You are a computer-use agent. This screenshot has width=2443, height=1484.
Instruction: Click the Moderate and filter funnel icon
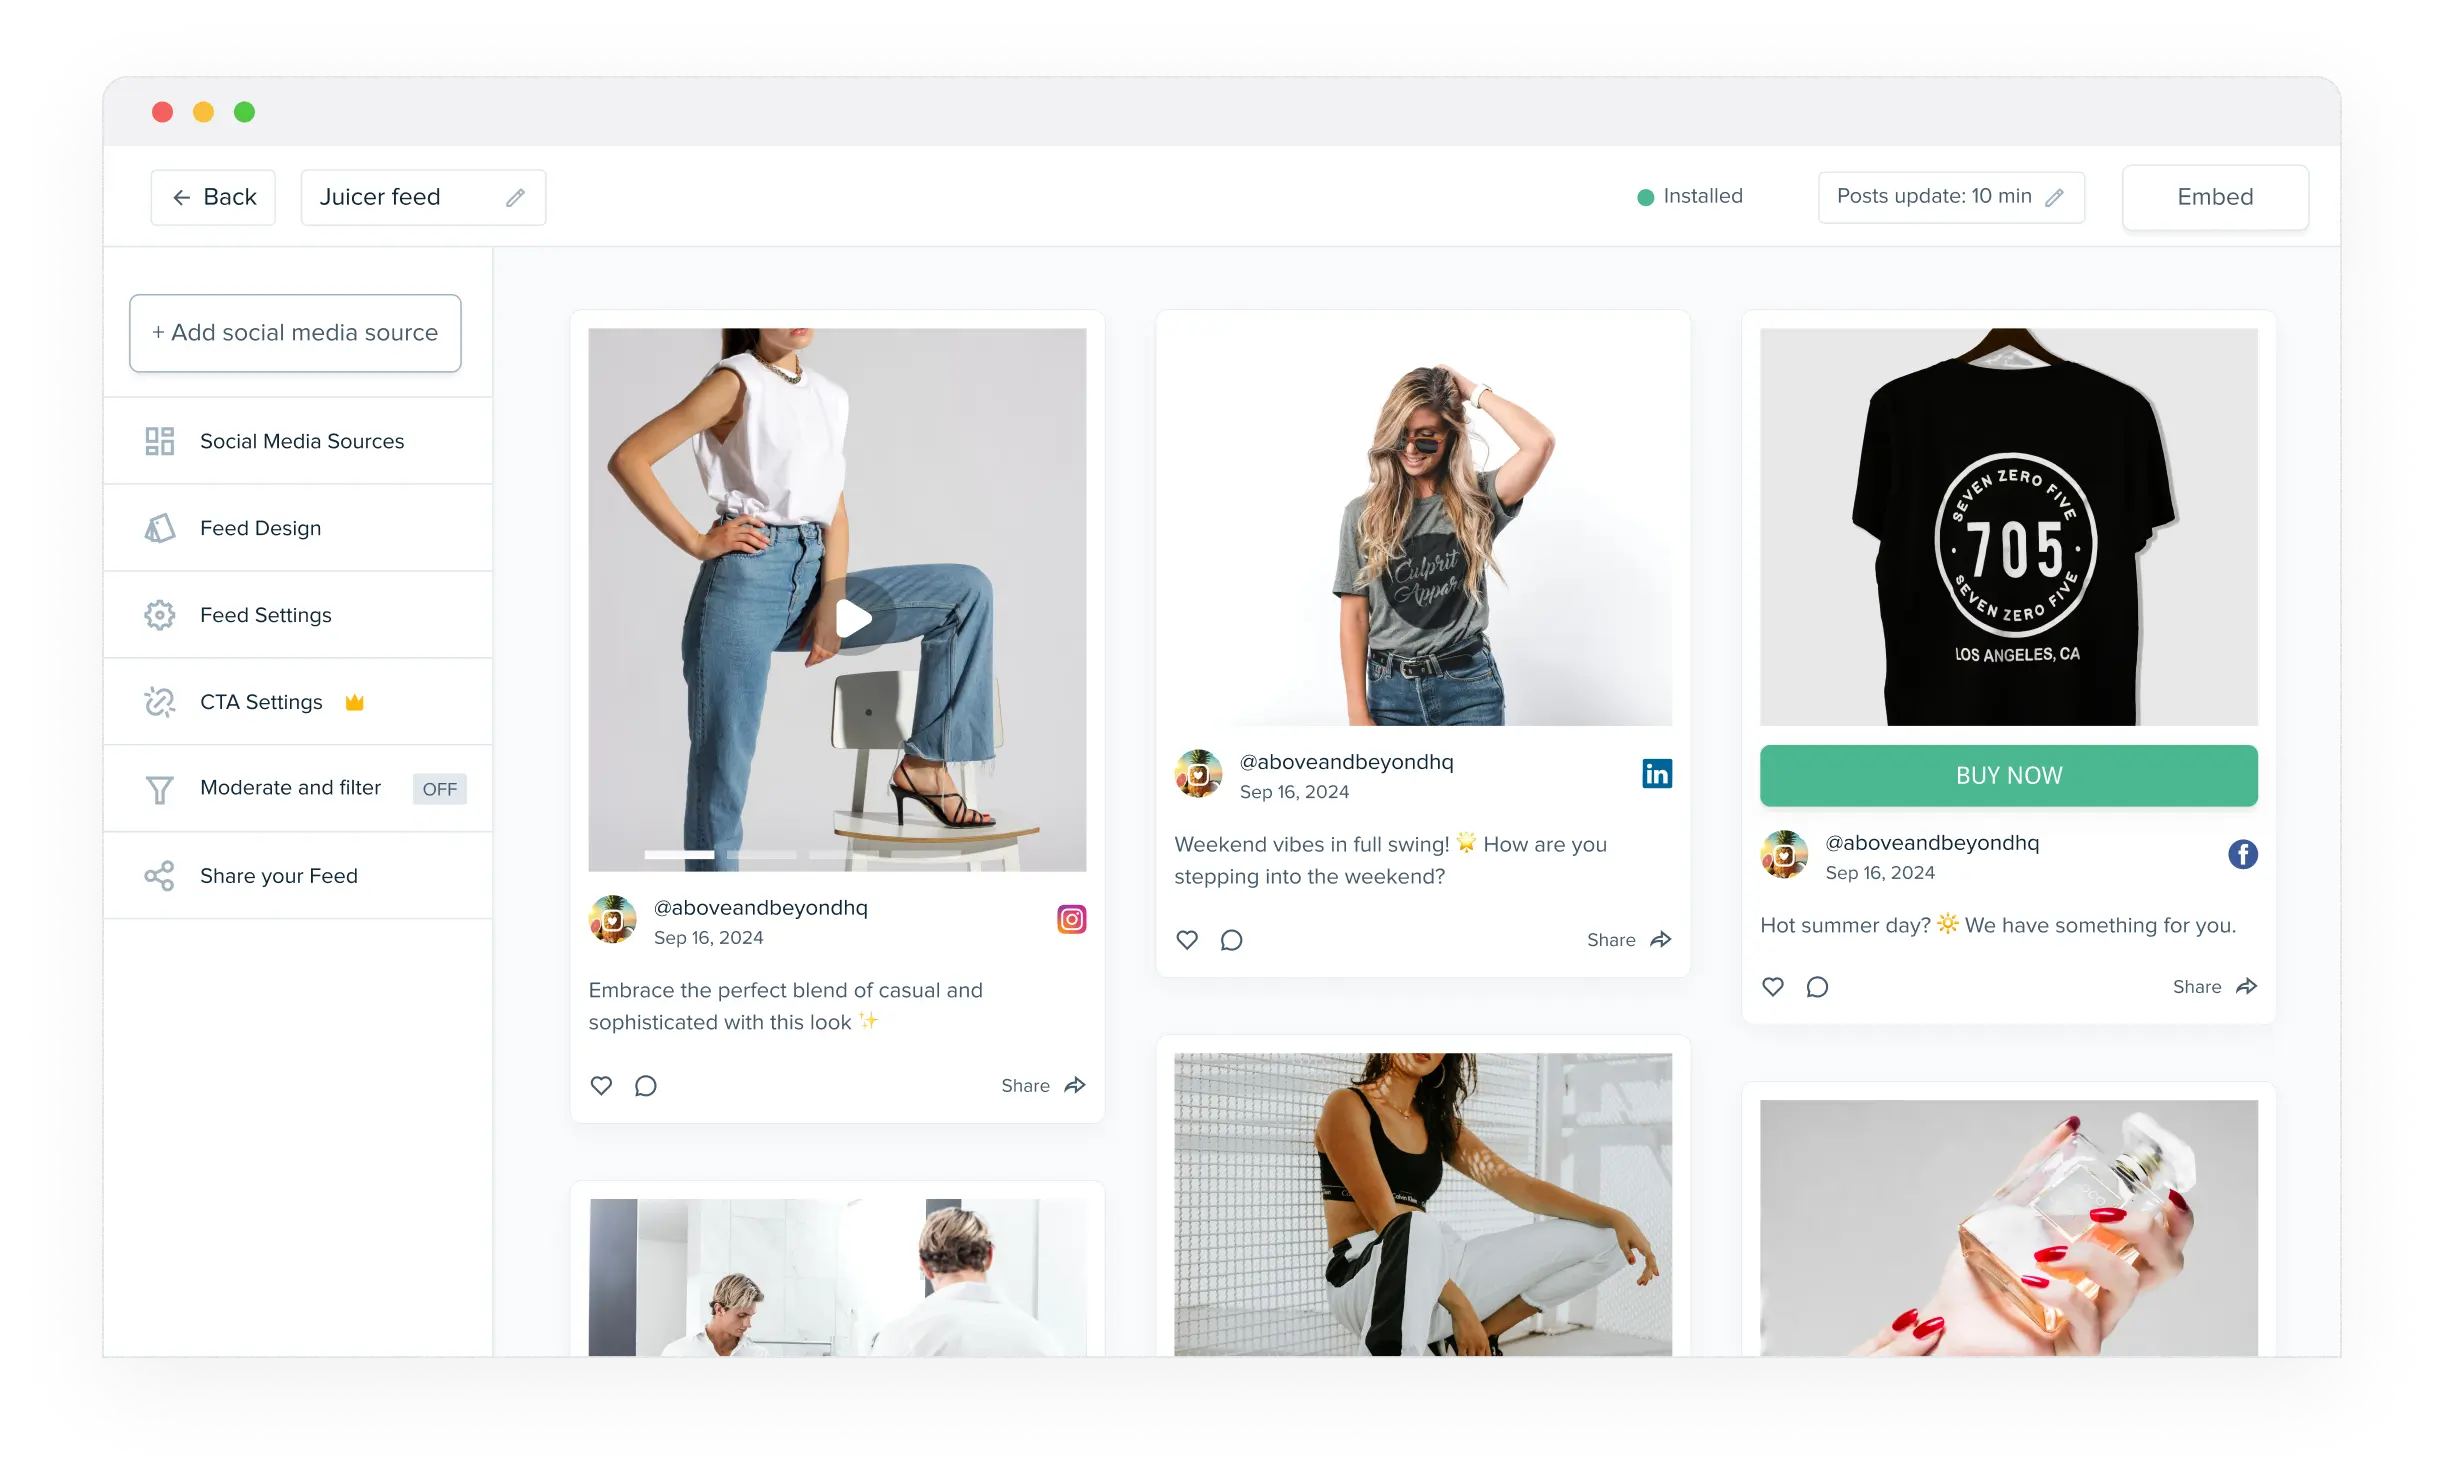pos(159,789)
